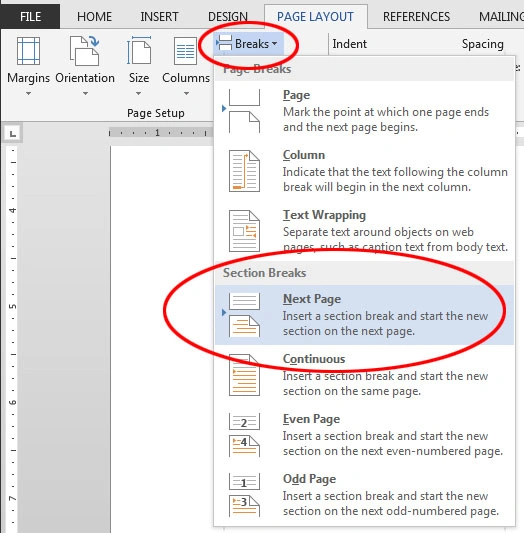
Task: Open the FILE tab
Action: pos(30,17)
